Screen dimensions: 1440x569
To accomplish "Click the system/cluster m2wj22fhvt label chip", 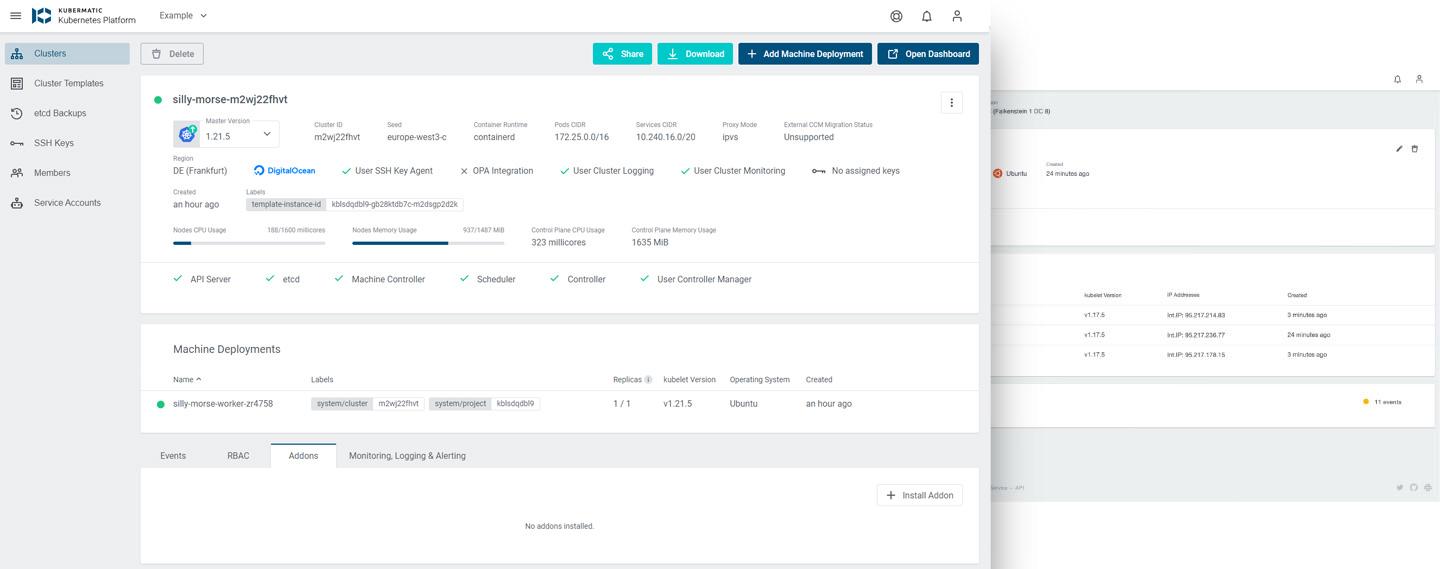I will [x=368, y=404].
